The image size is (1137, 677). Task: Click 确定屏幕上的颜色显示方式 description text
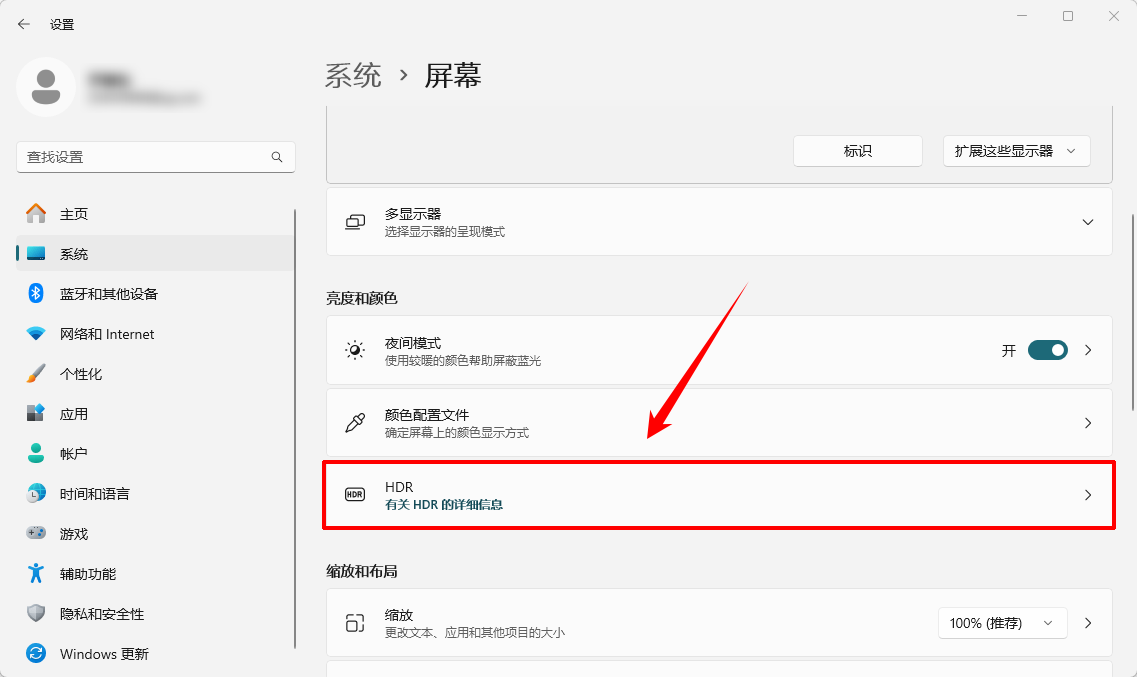tap(457, 433)
